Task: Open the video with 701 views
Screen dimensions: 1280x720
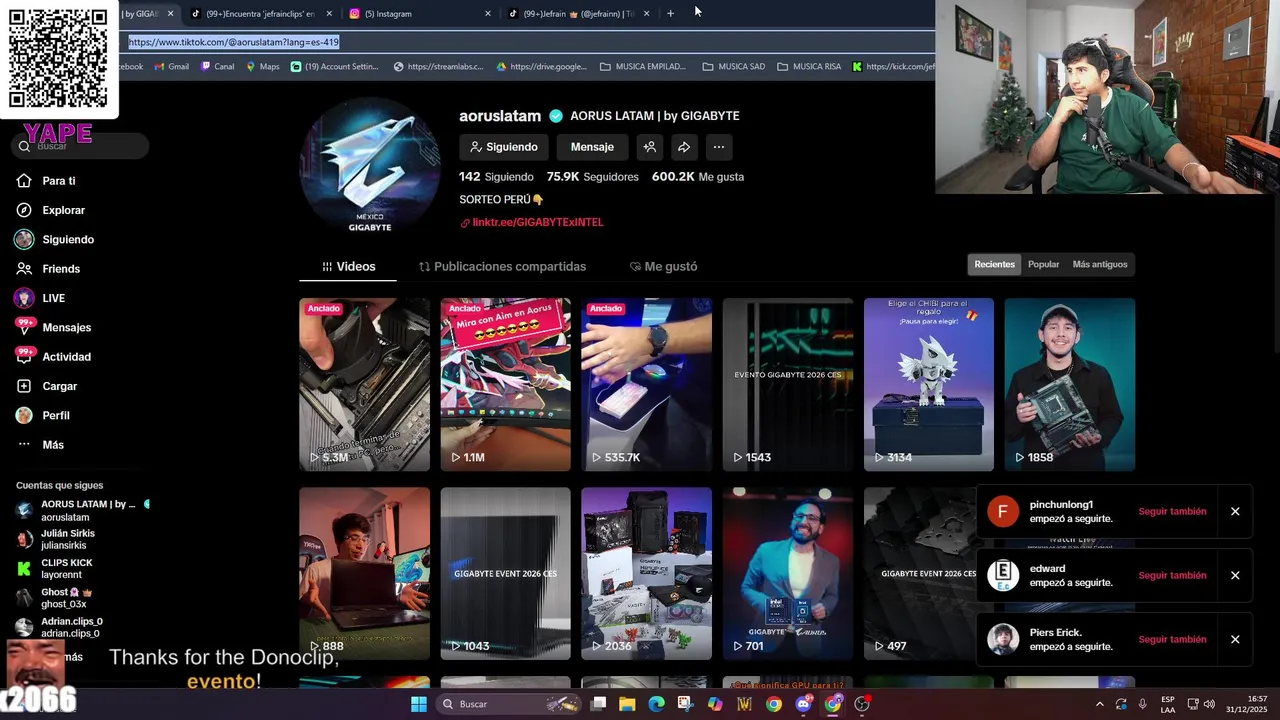Action: pyautogui.click(x=788, y=573)
